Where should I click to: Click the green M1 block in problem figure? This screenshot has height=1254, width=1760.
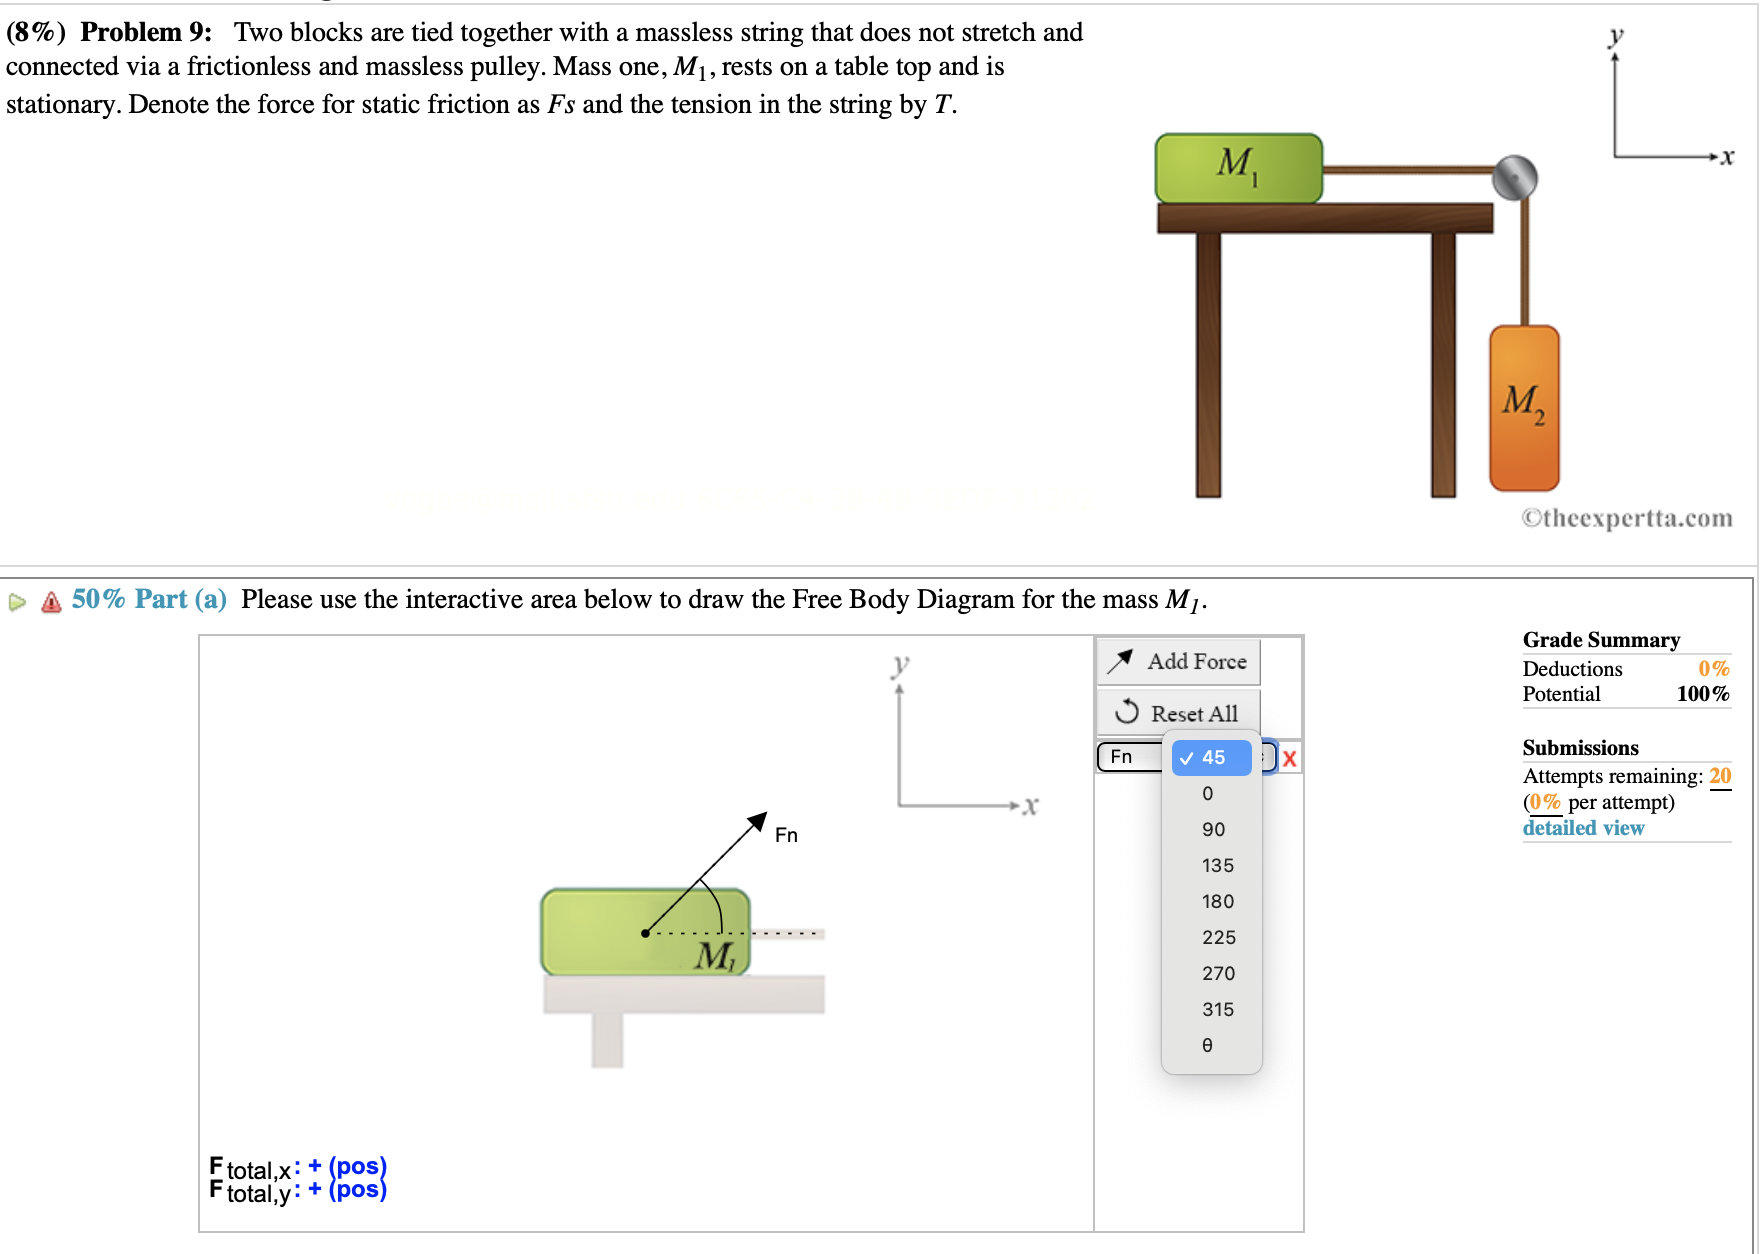point(1239,168)
